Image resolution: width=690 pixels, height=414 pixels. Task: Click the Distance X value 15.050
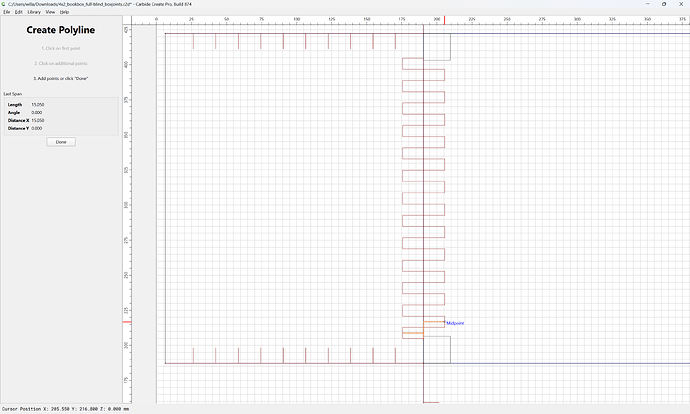tap(38, 120)
